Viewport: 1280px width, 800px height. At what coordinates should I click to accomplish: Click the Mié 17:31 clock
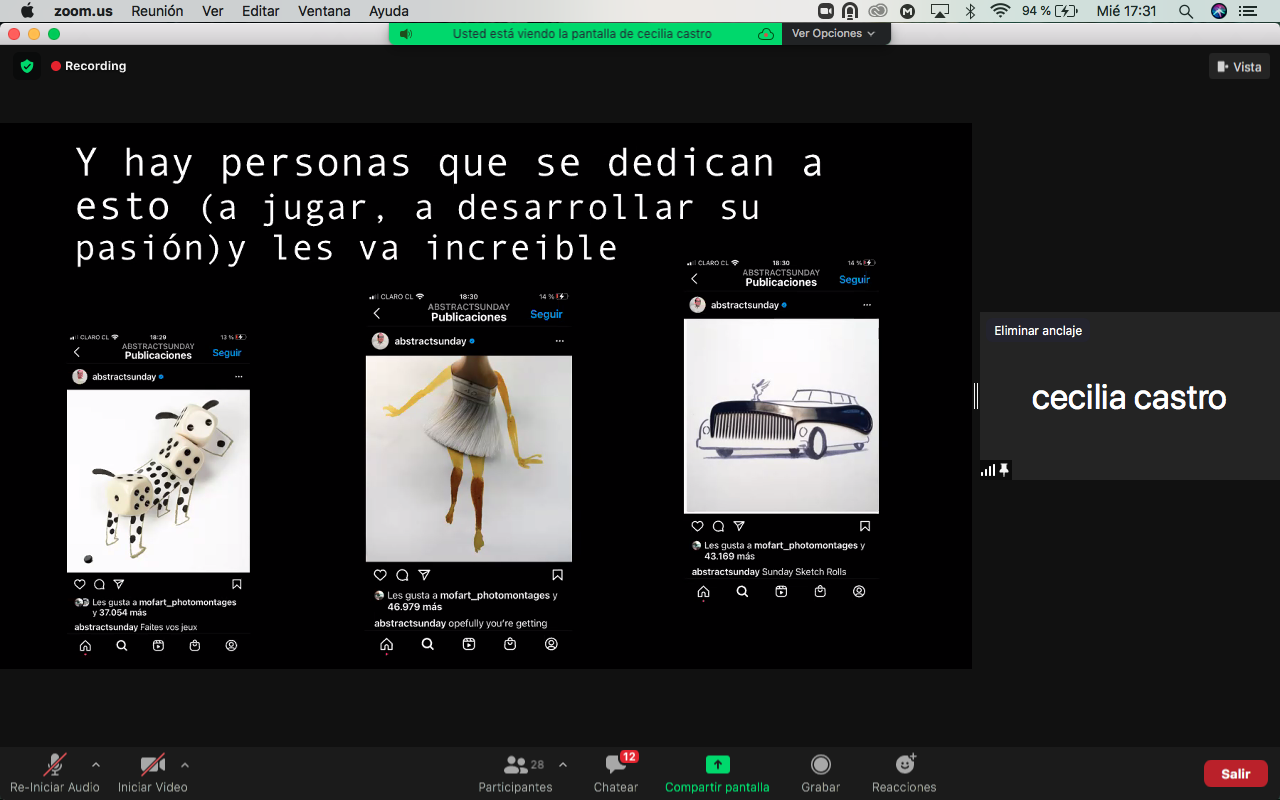[1126, 11]
